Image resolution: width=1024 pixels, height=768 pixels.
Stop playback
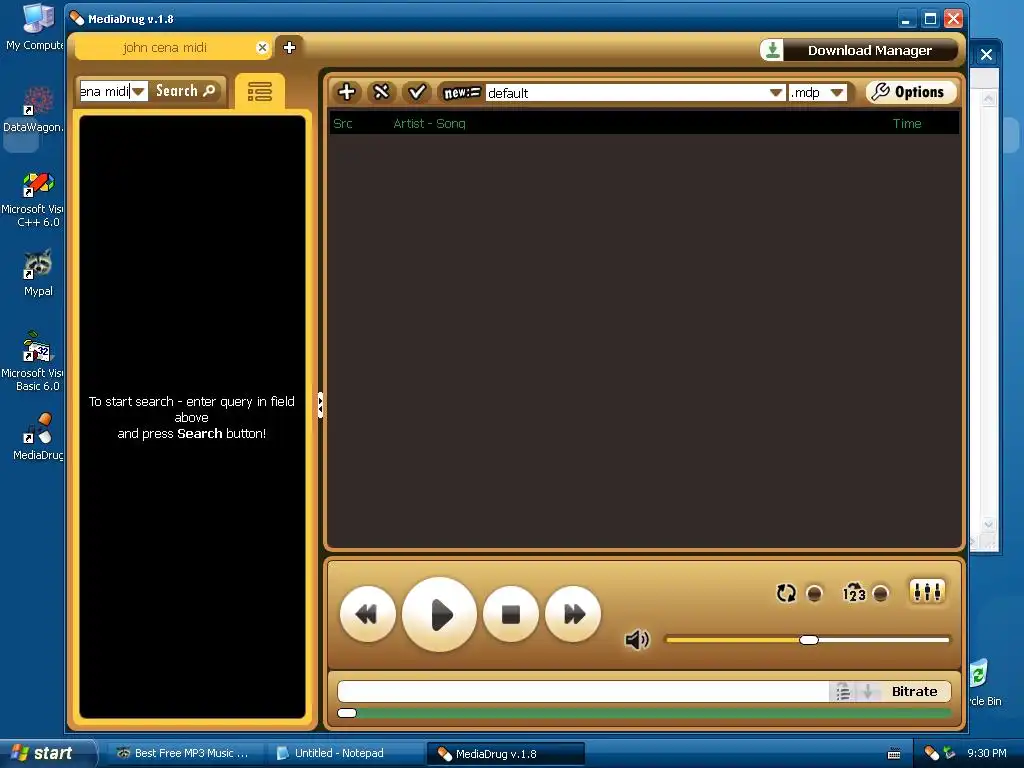coord(511,614)
